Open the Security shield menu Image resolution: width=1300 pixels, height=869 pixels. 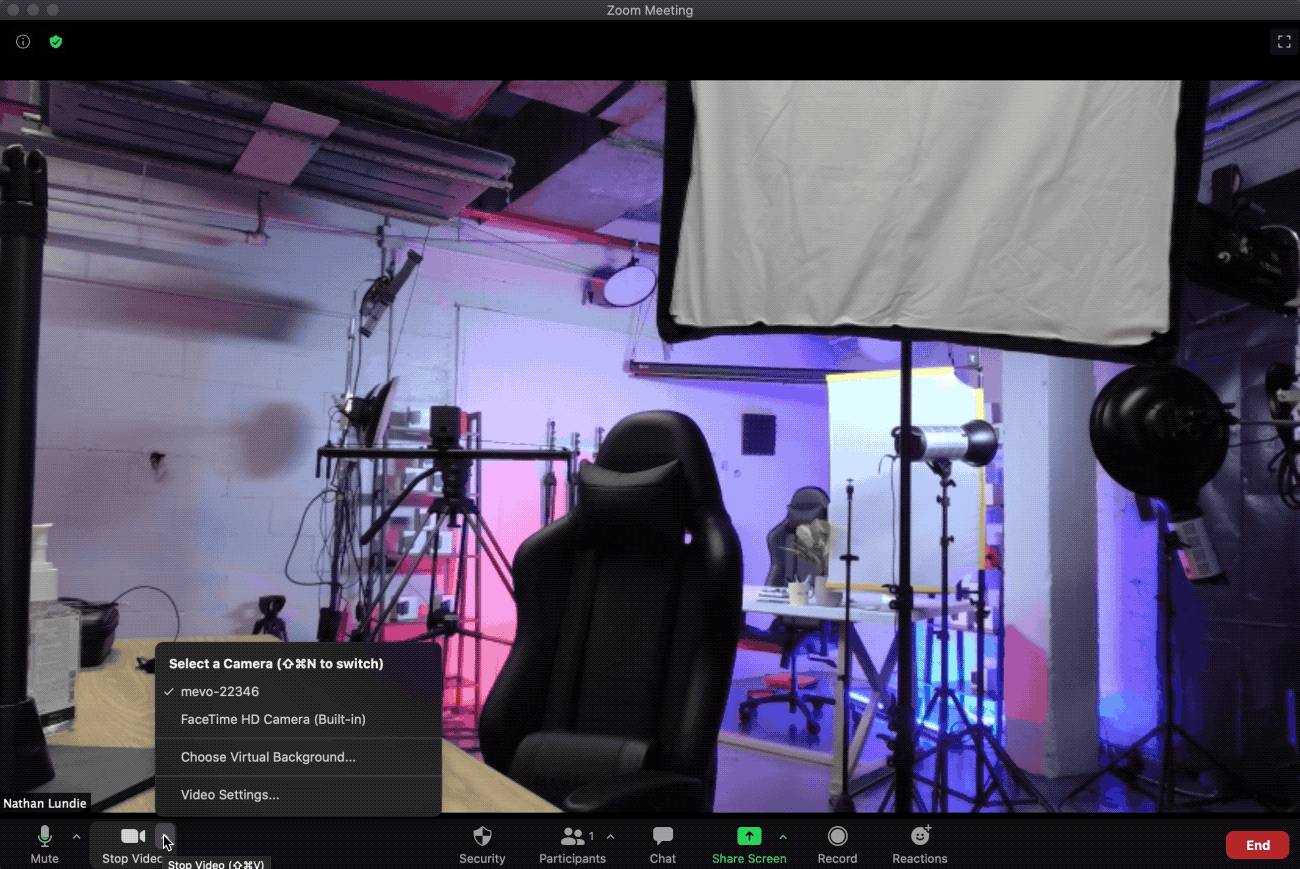(x=482, y=844)
